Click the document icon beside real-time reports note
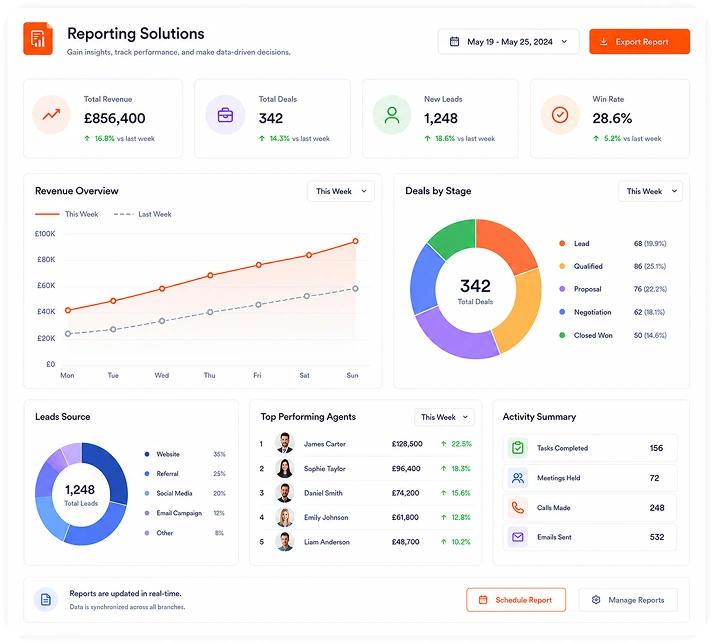The height and width of the screenshot is (643, 713). 46,600
